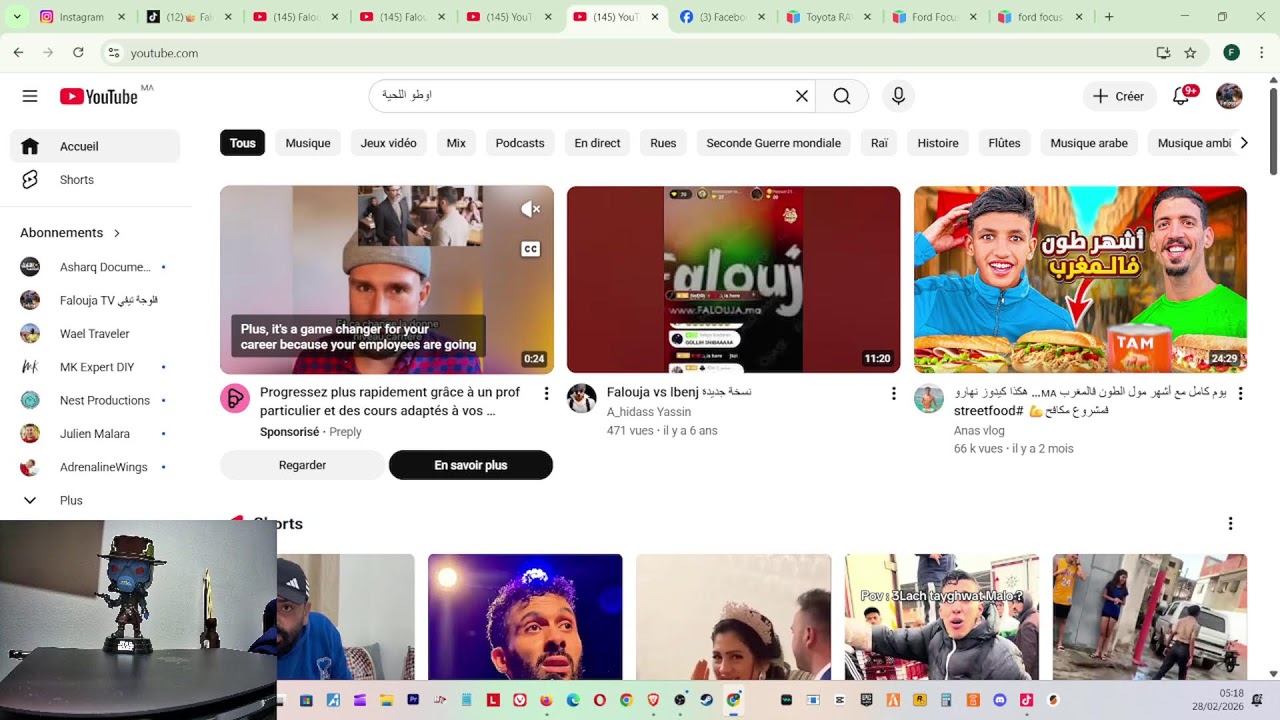
Task: Select the Tous filter chip
Action: pyautogui.click(x=243, y=143)
